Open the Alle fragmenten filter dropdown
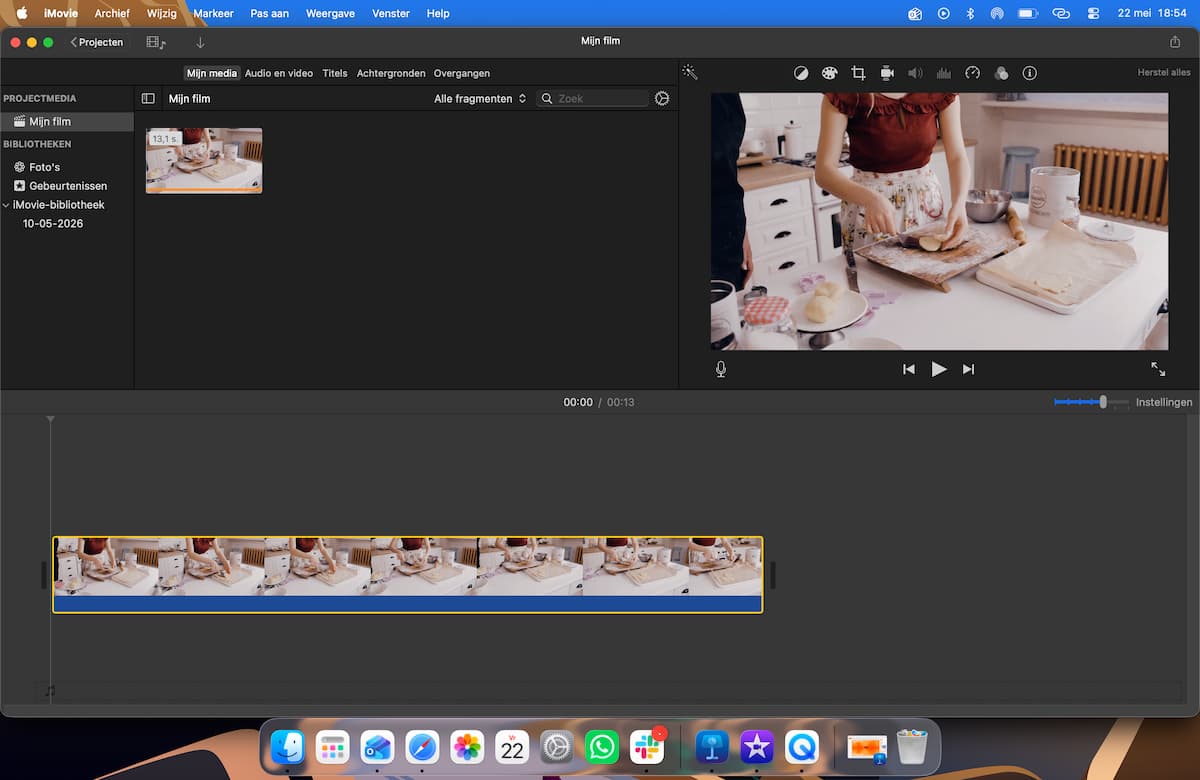This screenshot has width=1200, height=780. pos(480,99)
